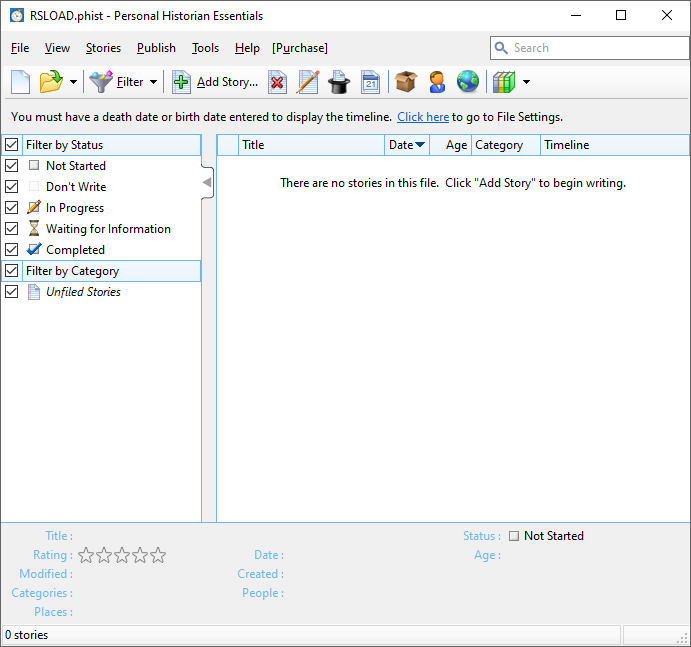Expand the books icon dropdown arrow
This screenshot has width=691, height=647.
pyautogui.click(x=526, y=82)
